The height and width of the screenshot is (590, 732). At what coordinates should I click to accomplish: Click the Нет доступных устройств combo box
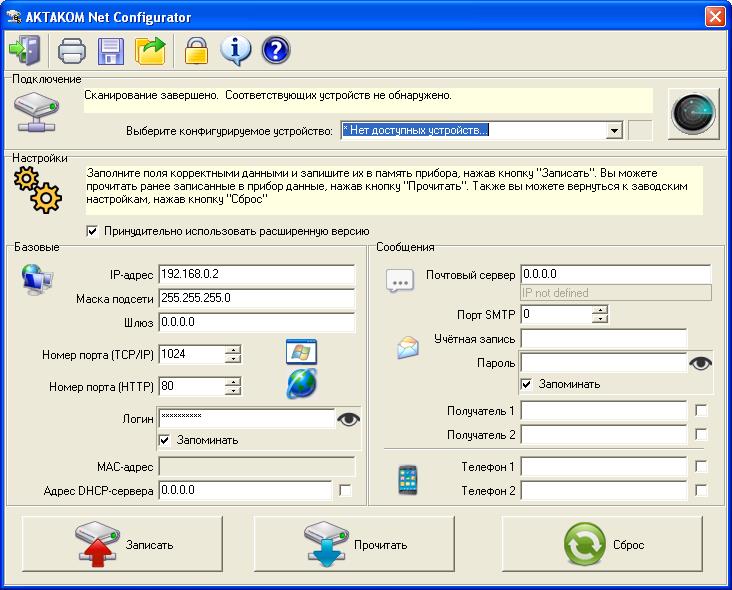[482, 130]
